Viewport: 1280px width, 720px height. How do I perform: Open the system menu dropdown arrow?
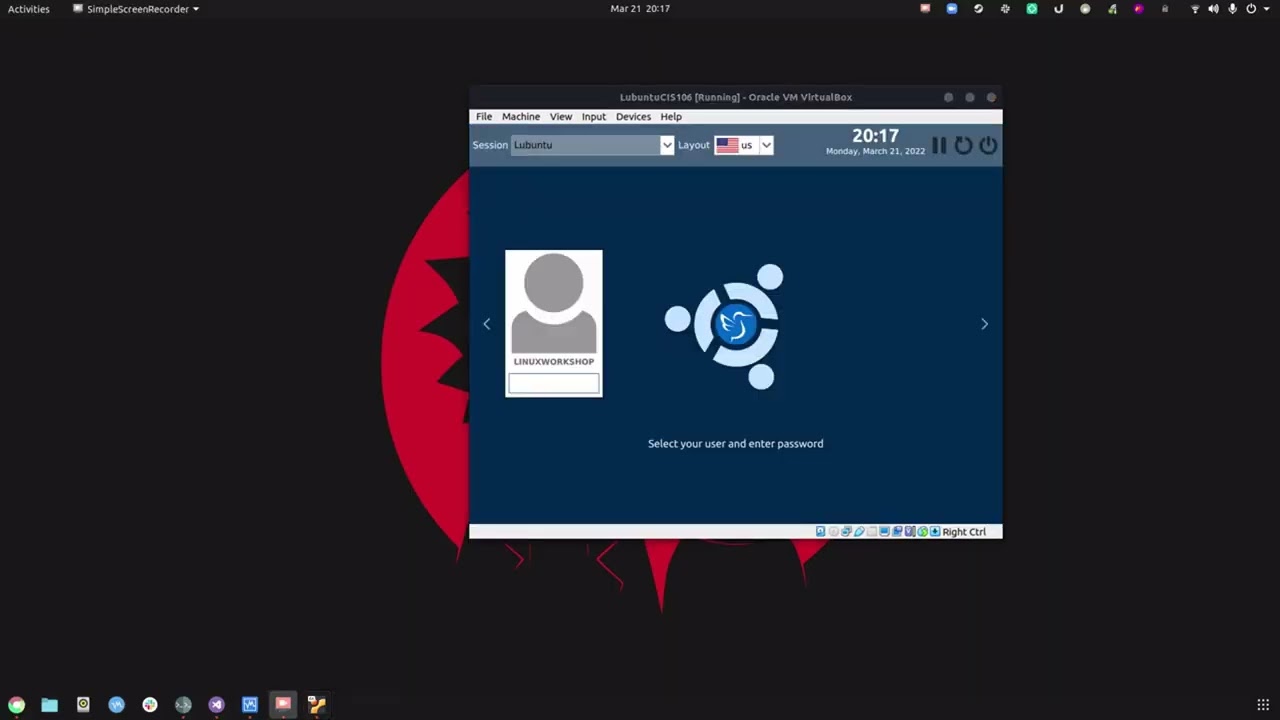[x=1266, y=9]
